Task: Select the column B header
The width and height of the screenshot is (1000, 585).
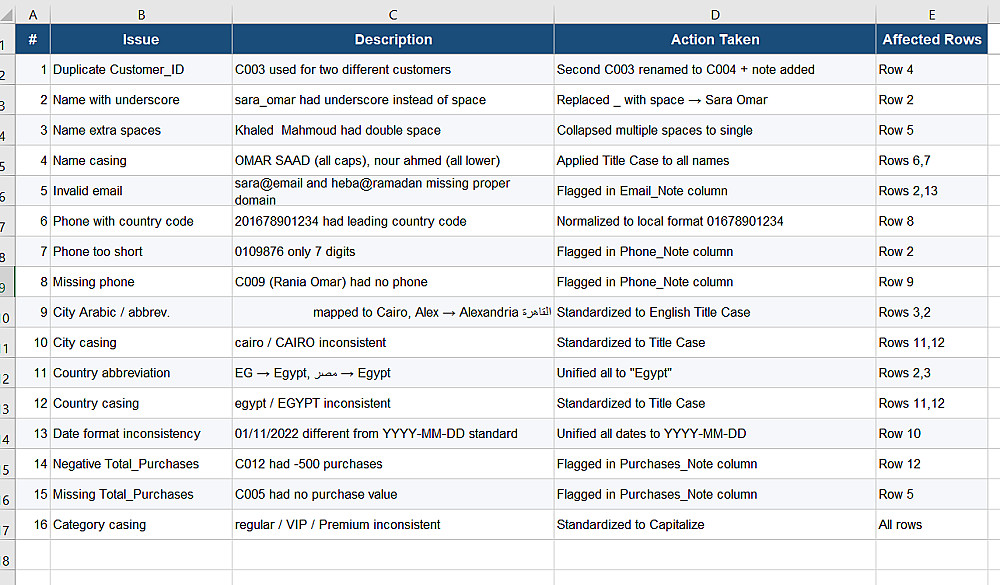Action: click(141, 14)
